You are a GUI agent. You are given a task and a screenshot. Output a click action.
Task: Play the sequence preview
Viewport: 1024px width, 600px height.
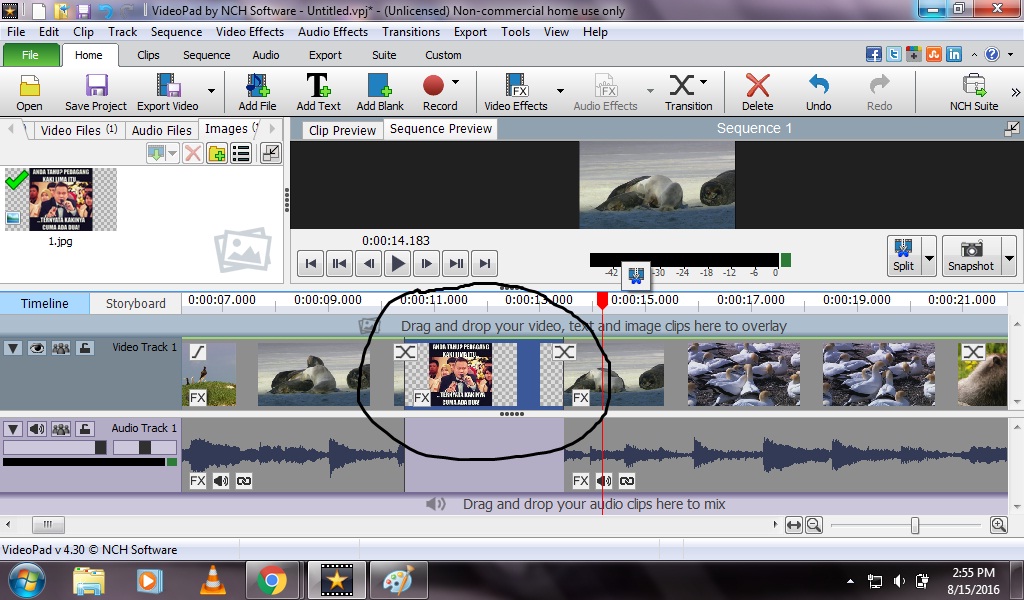(397, 264)
